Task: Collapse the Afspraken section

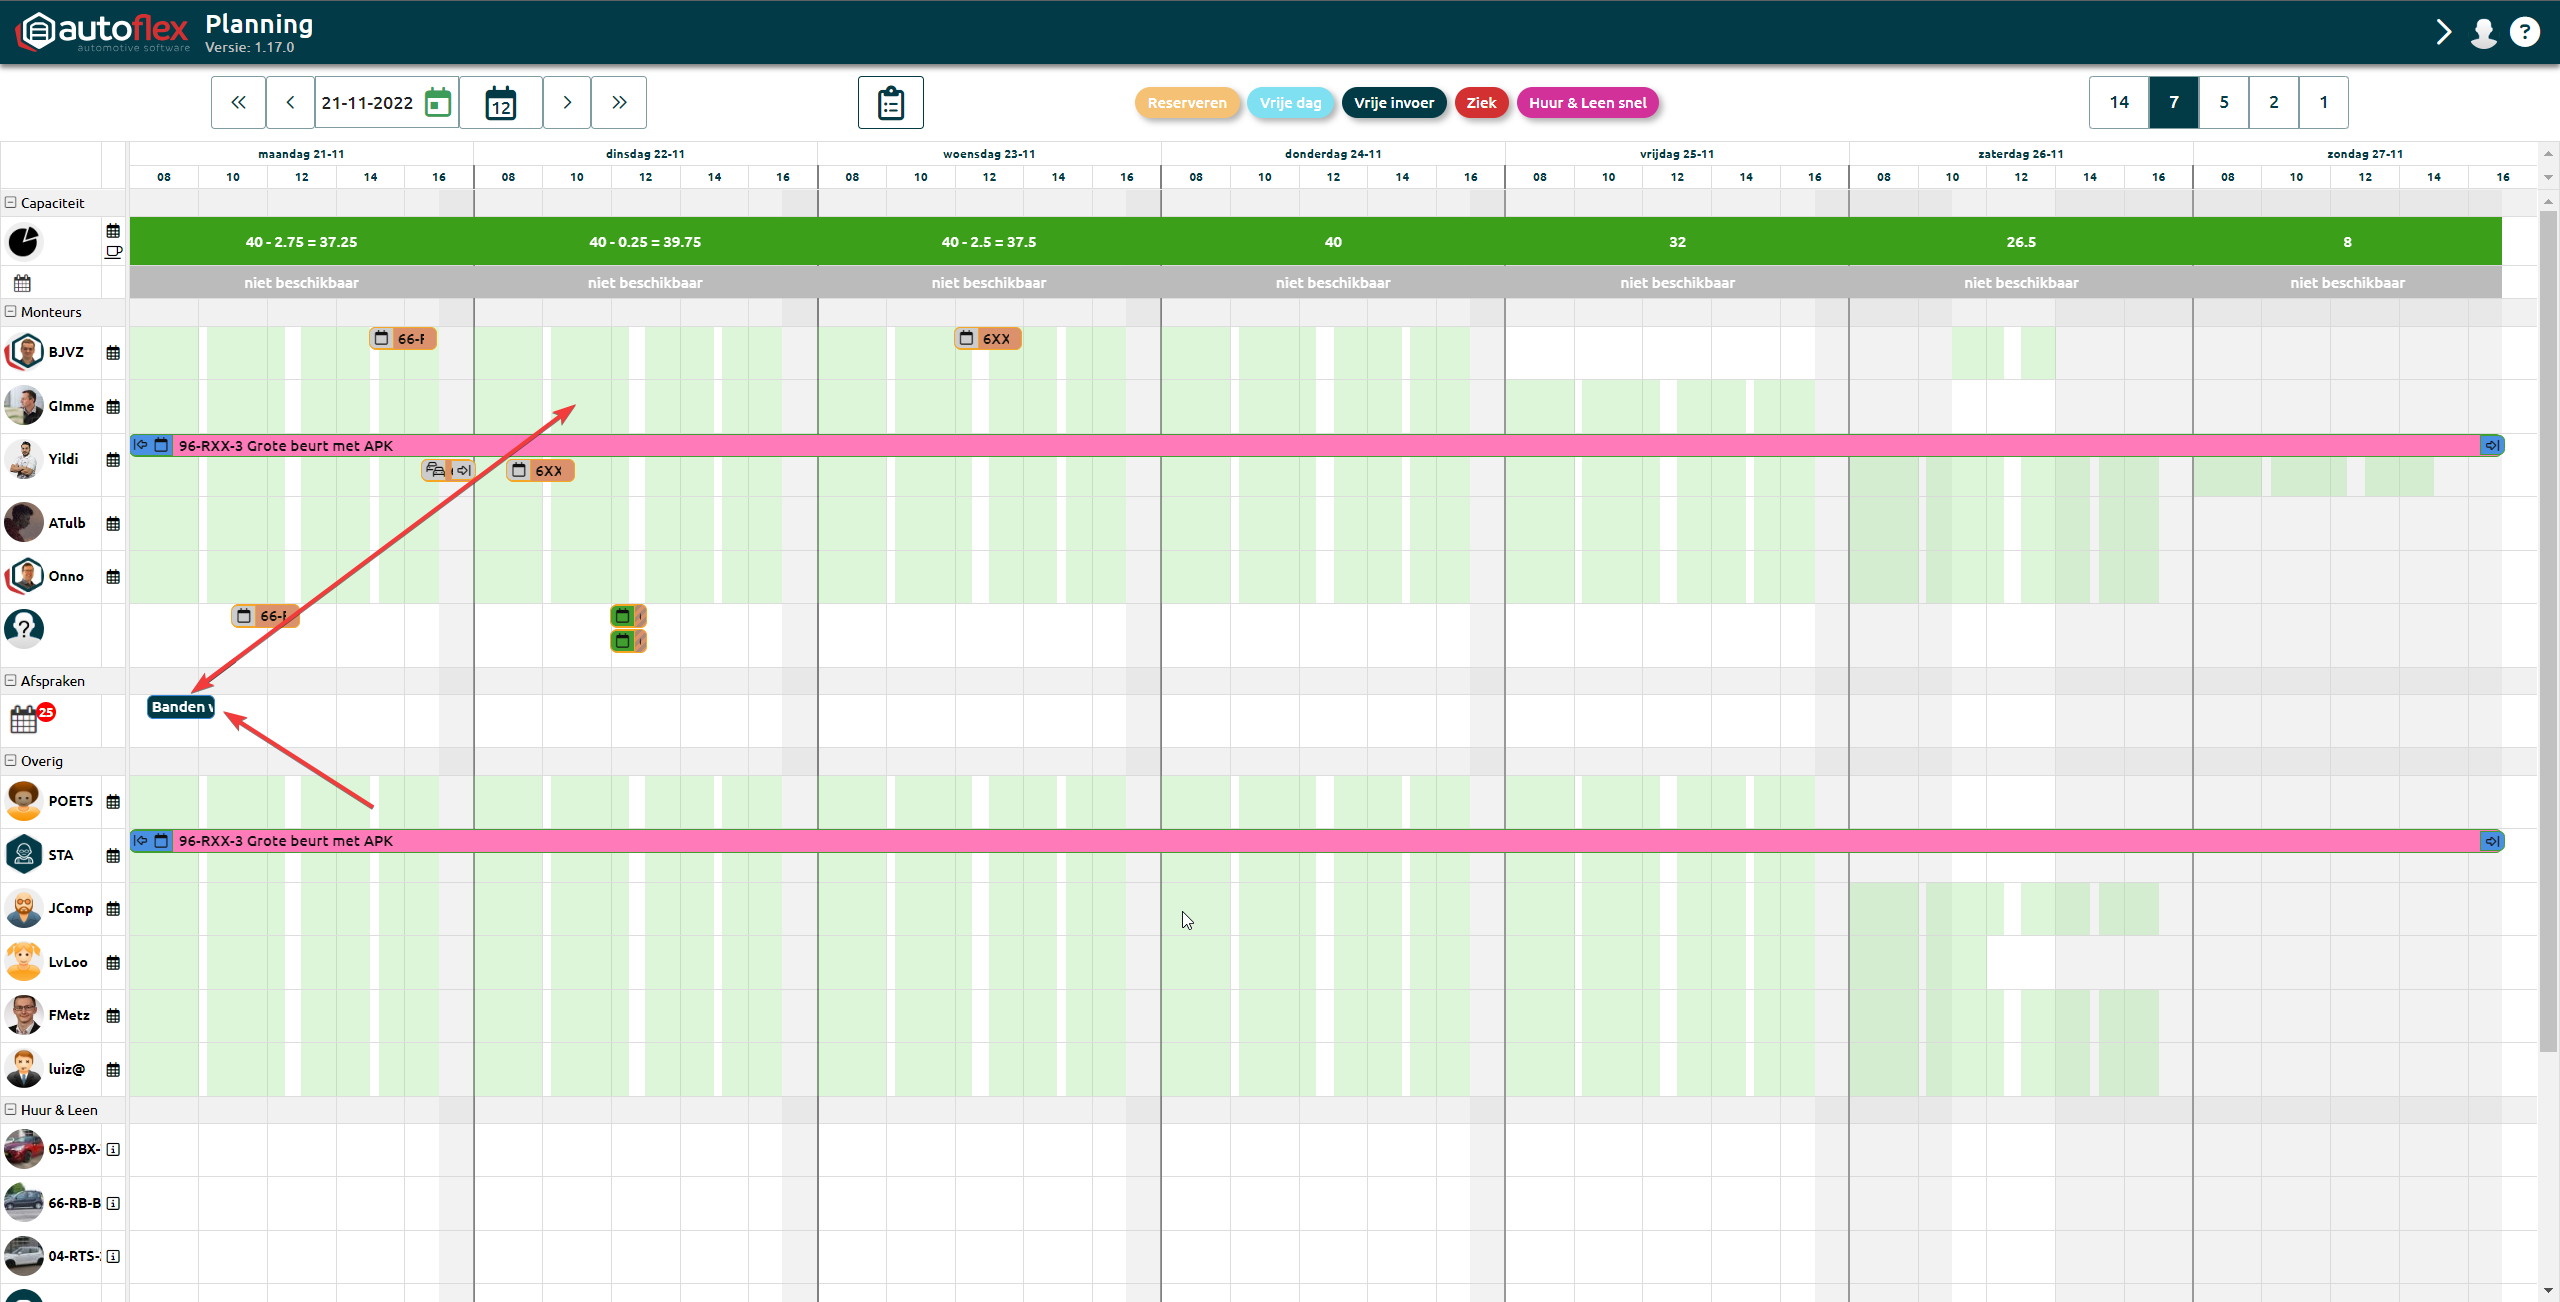Action: click(11, 680)
